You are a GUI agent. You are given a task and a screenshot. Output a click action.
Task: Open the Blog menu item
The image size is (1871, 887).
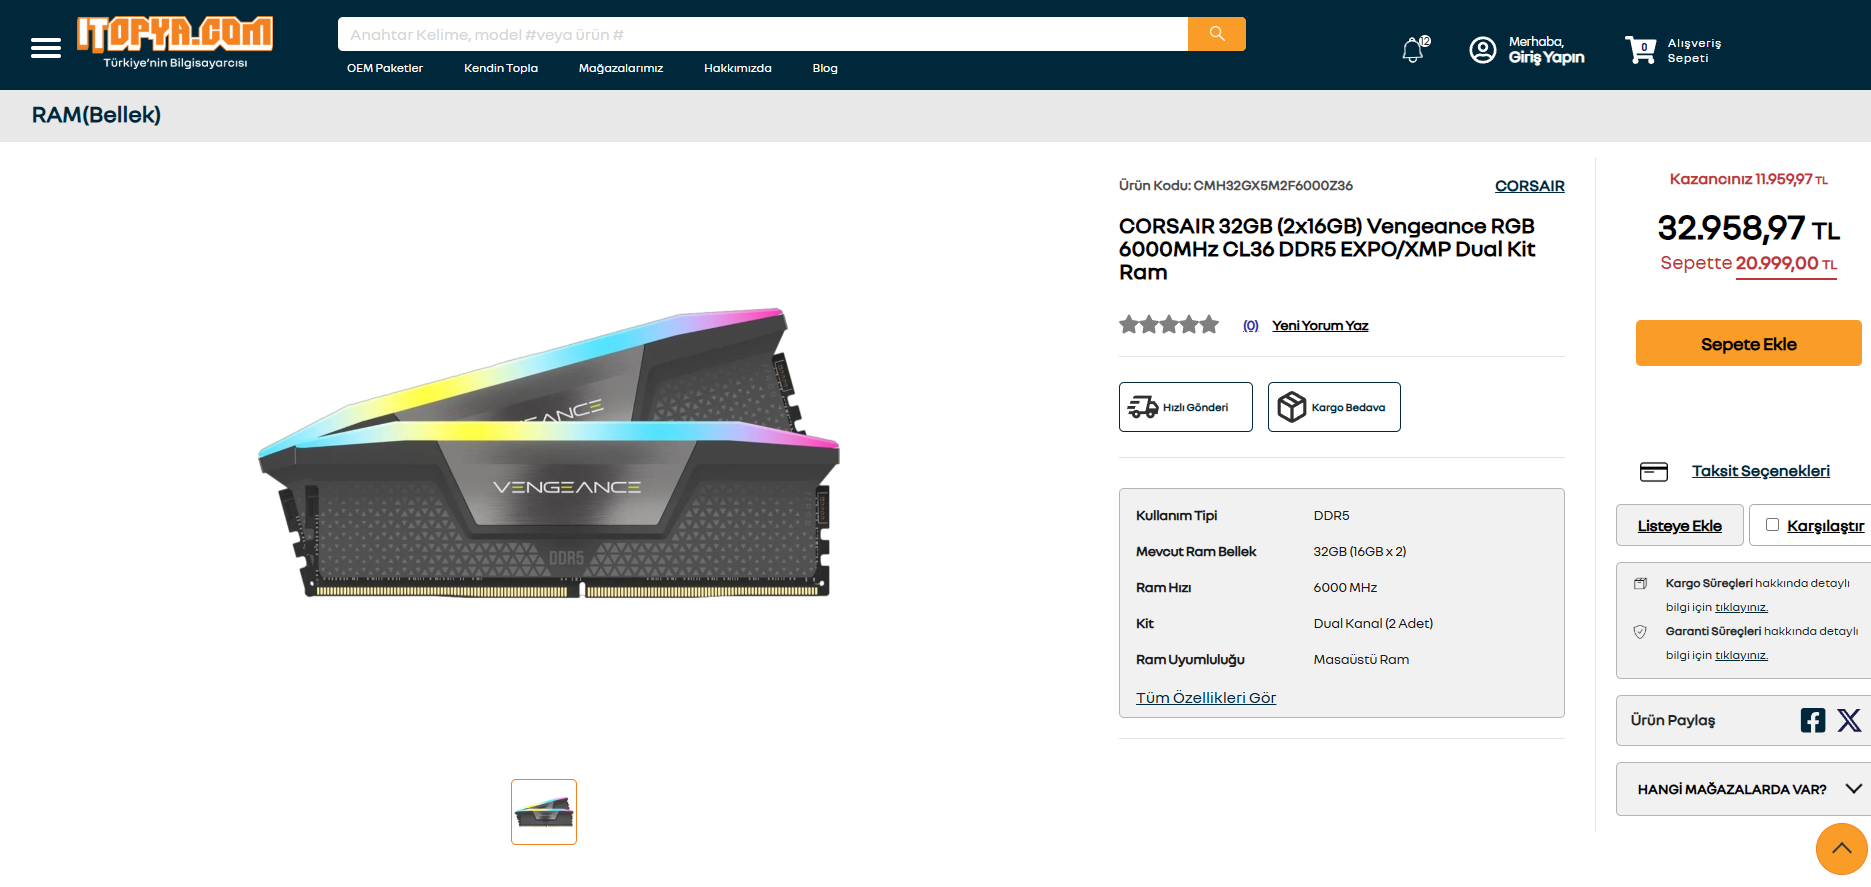pyautogui.click(x=825, y=68)
